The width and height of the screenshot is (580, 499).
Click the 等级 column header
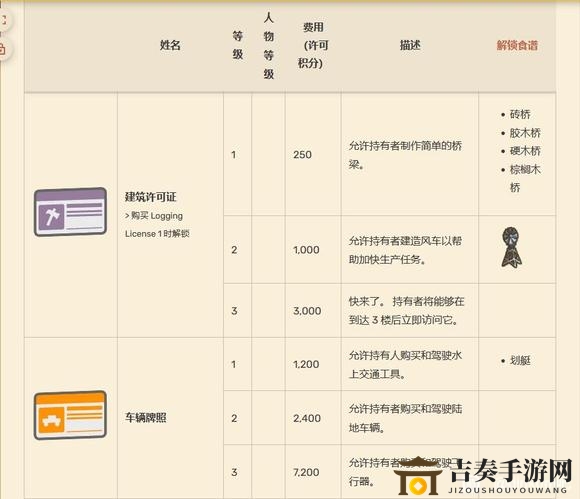coord(237,45)
